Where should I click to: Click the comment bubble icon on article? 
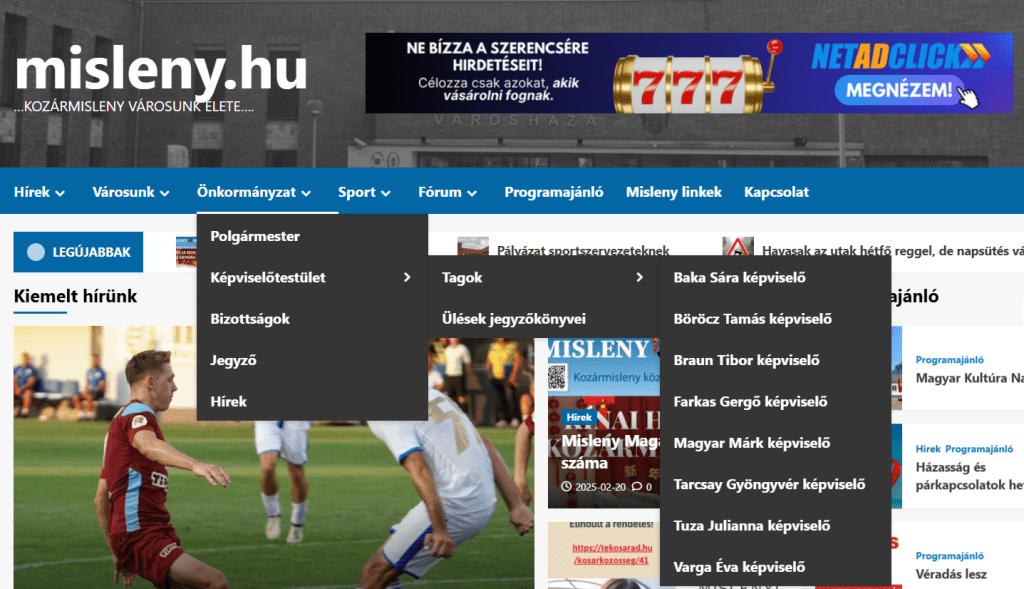pos(637,486)
